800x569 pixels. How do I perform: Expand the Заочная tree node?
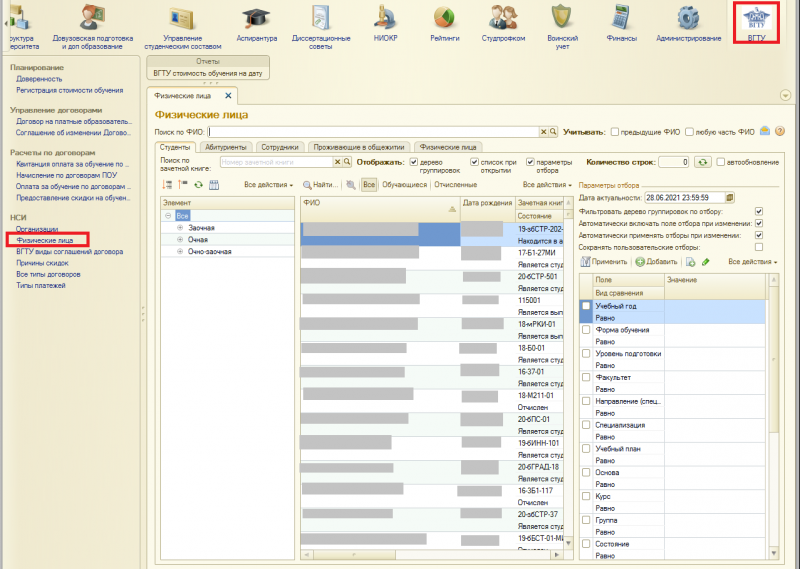pos(180,228)
